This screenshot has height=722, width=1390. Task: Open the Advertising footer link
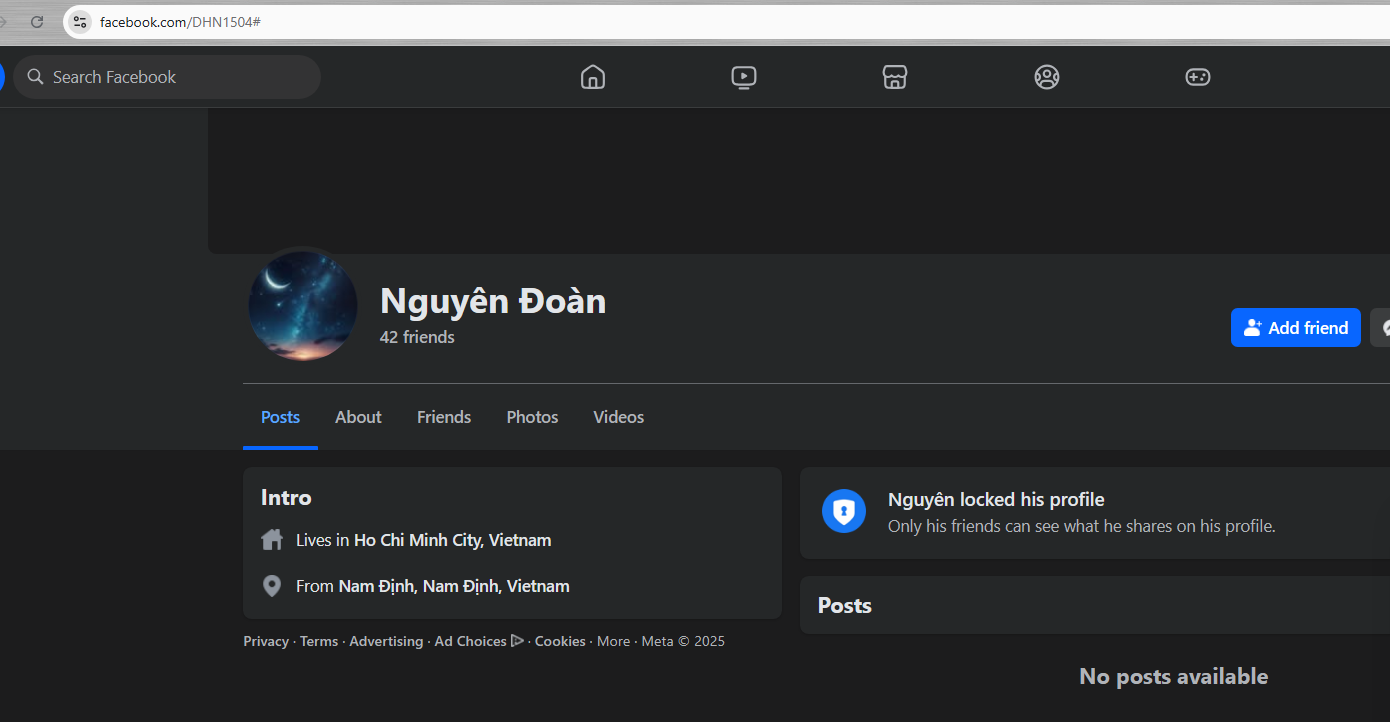point(386,641)
